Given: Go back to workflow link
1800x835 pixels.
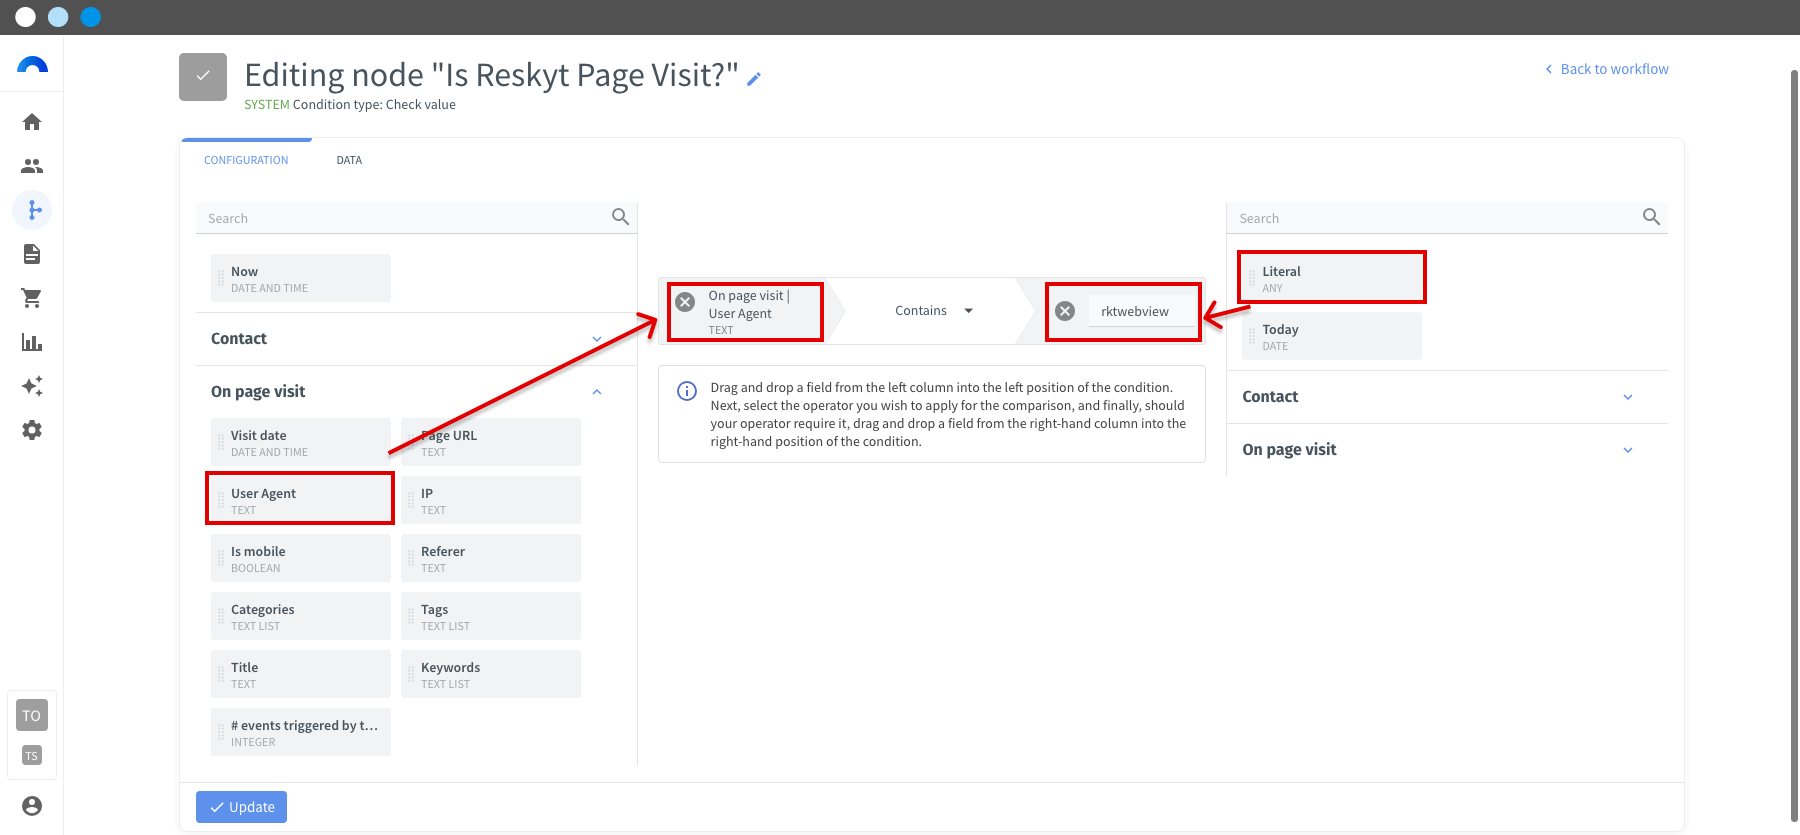Looking at the screenshot, I should [x=1606, y=69].
